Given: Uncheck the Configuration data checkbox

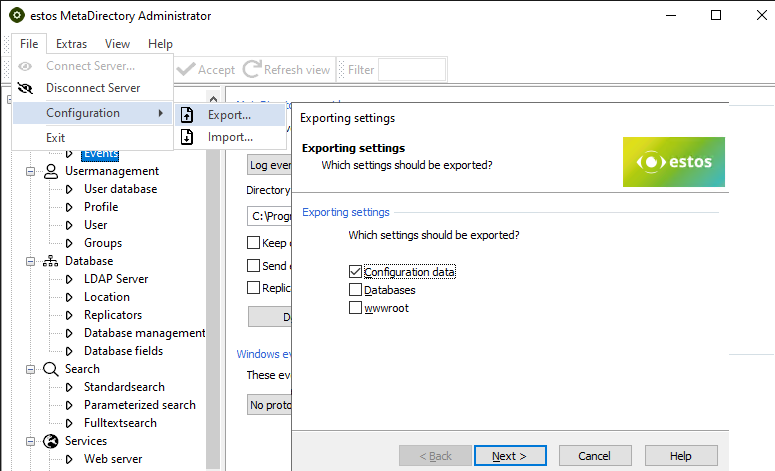Looking at the screenshot, I should (x=356, y=272).
